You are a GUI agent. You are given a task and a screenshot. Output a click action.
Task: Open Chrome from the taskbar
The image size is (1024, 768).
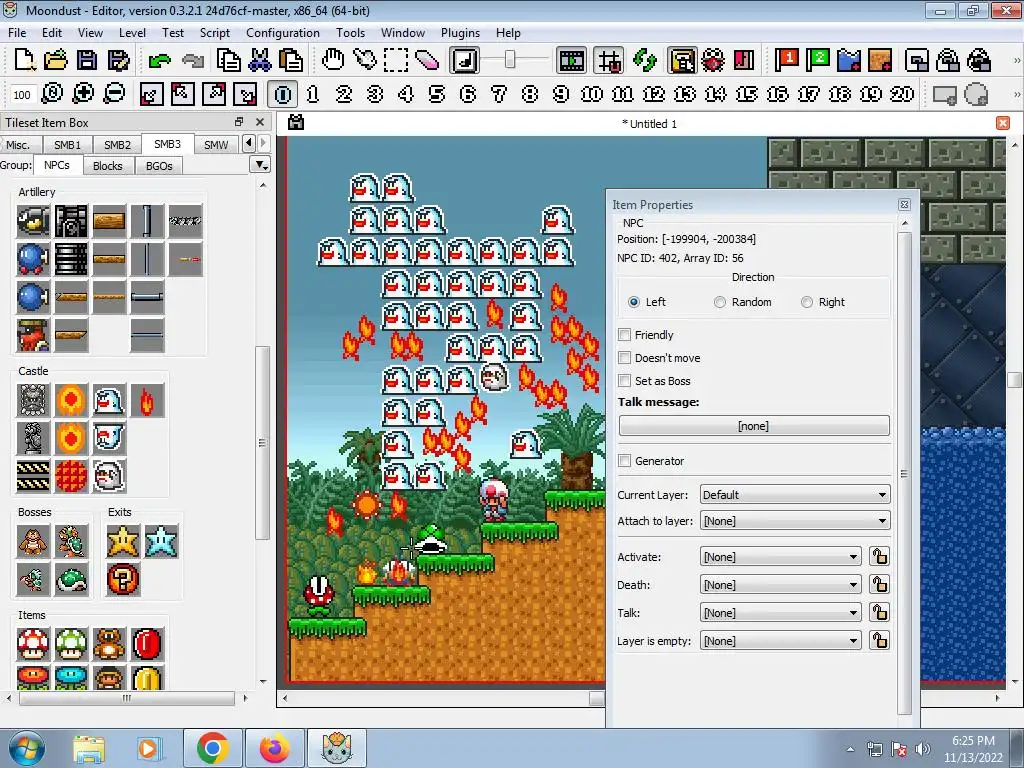[212, 748]
